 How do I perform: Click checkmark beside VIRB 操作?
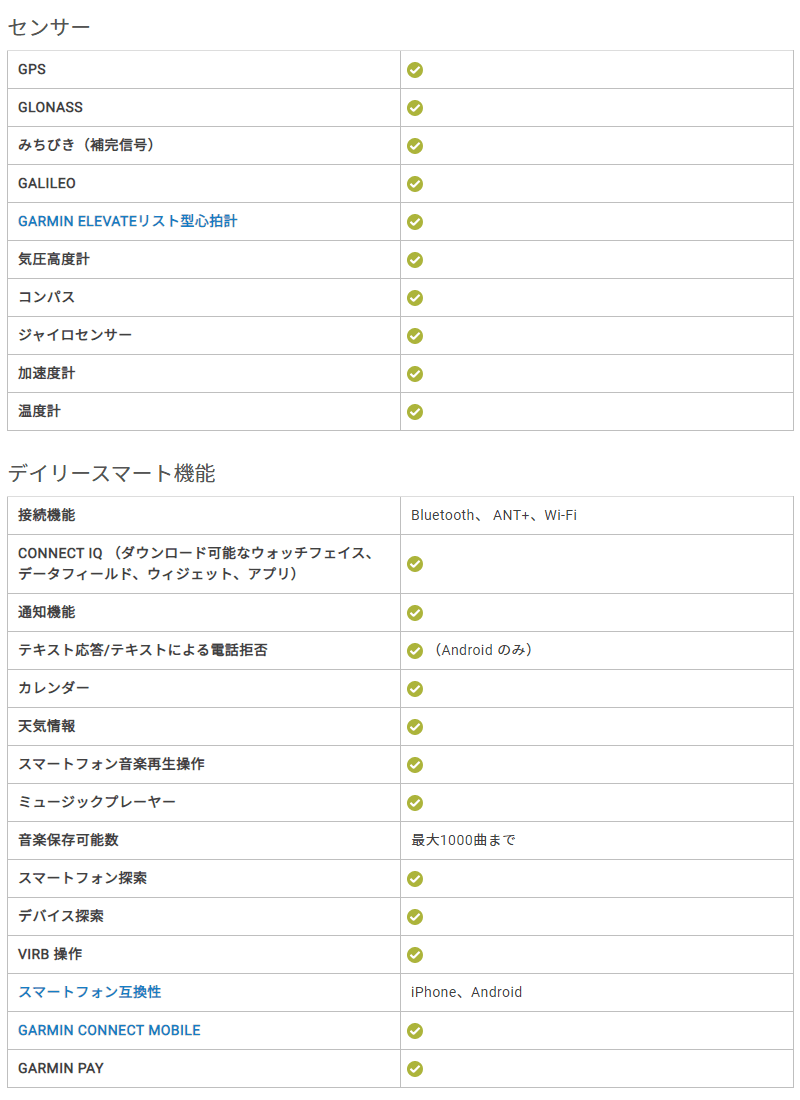click(x=415, y=955)
